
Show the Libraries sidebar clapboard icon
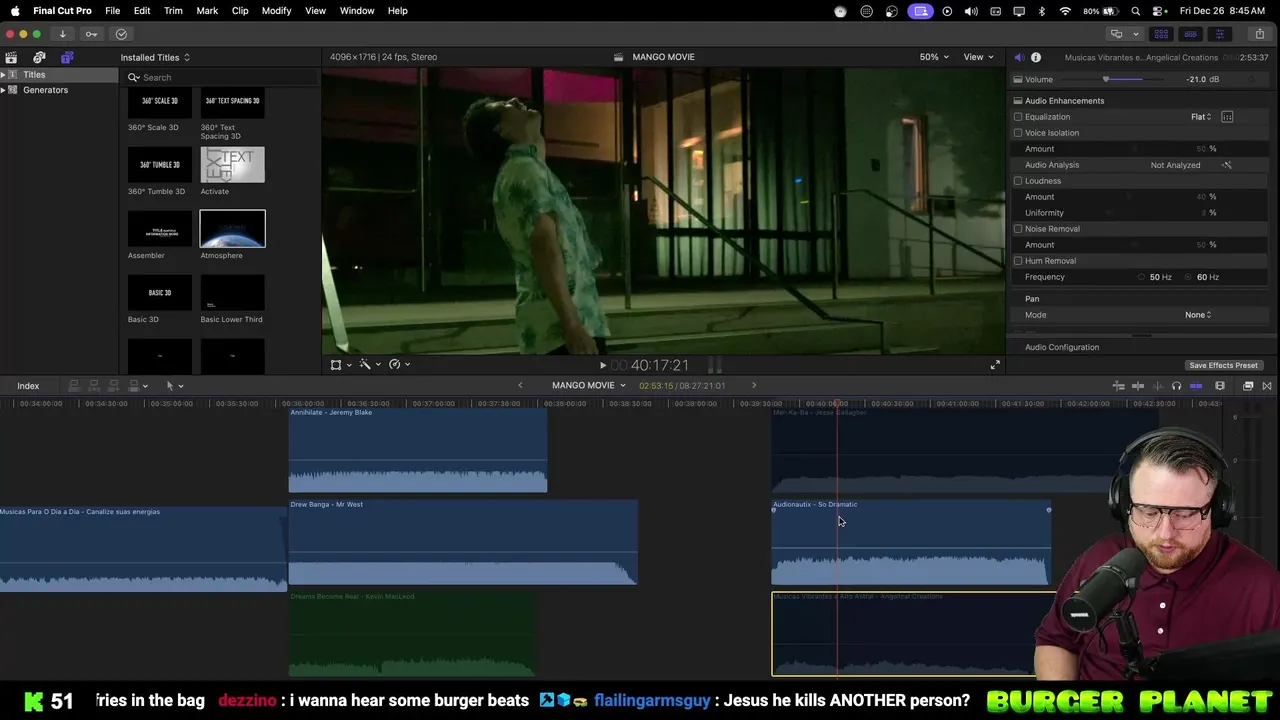coord(11,57)
